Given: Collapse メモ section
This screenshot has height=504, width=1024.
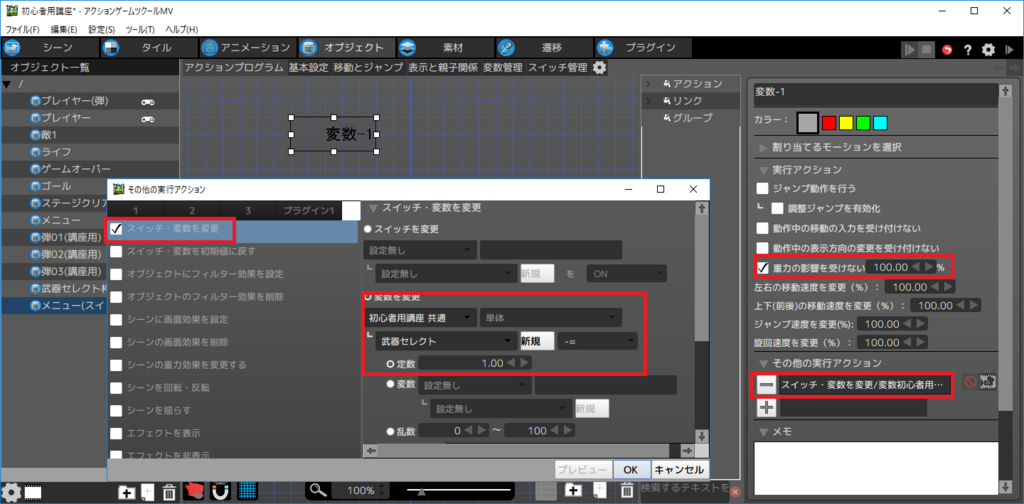Looking at the screenshot, I should (x=763, y=432).
